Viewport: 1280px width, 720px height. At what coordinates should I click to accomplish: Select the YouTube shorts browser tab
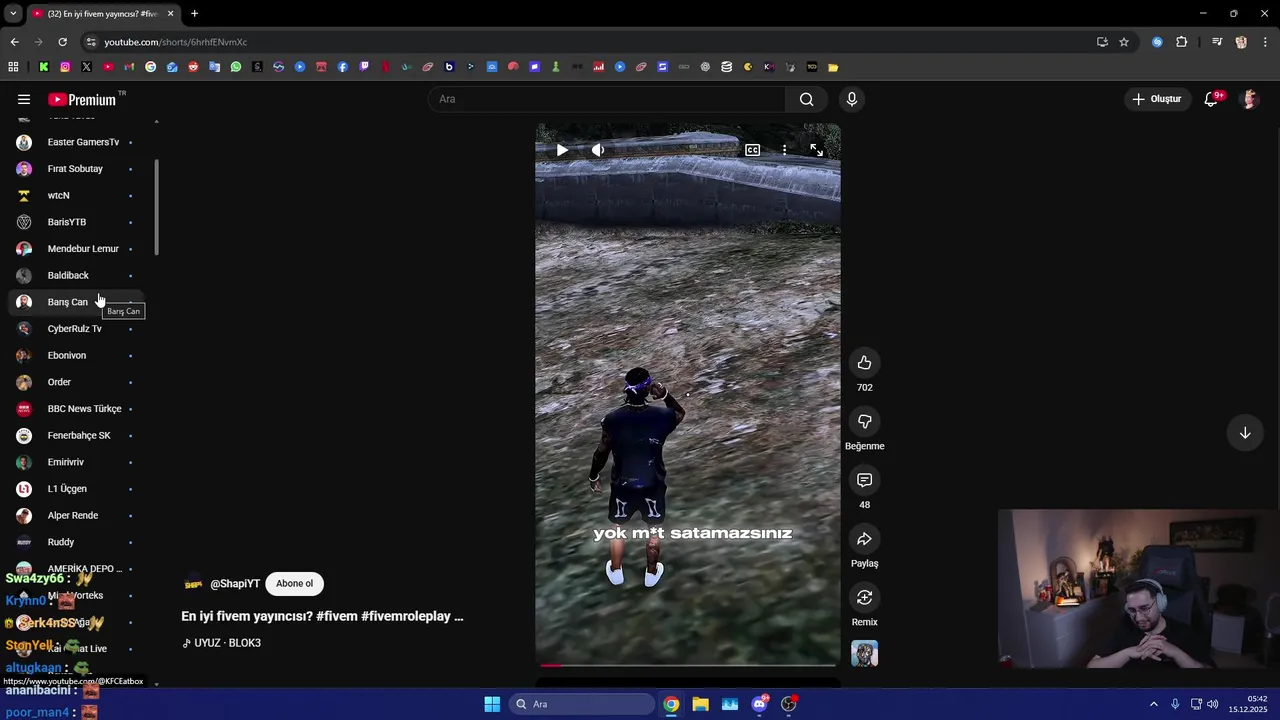103,14
